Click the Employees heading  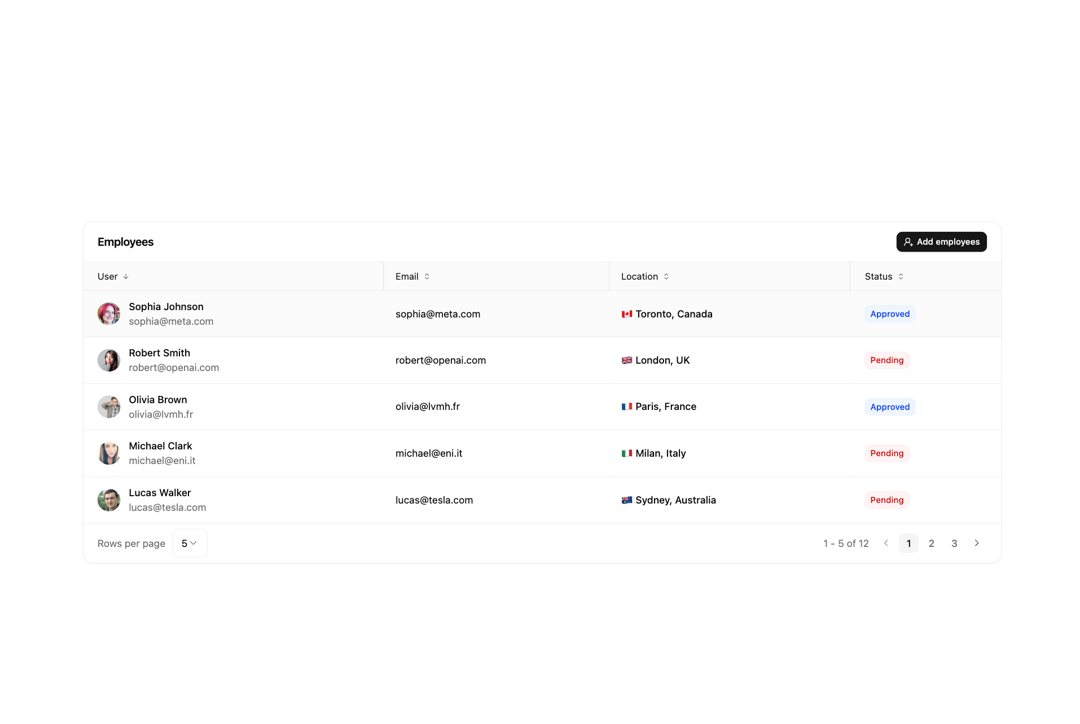[x=125, y=242]
